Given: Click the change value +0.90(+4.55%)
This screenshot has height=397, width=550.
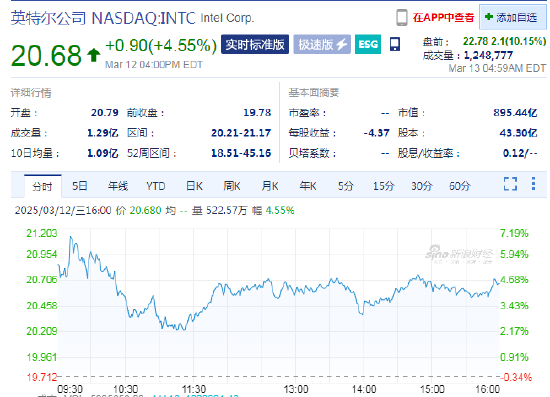Looking at the screenshot, I should pyautogui.click(x=161, y=46).
